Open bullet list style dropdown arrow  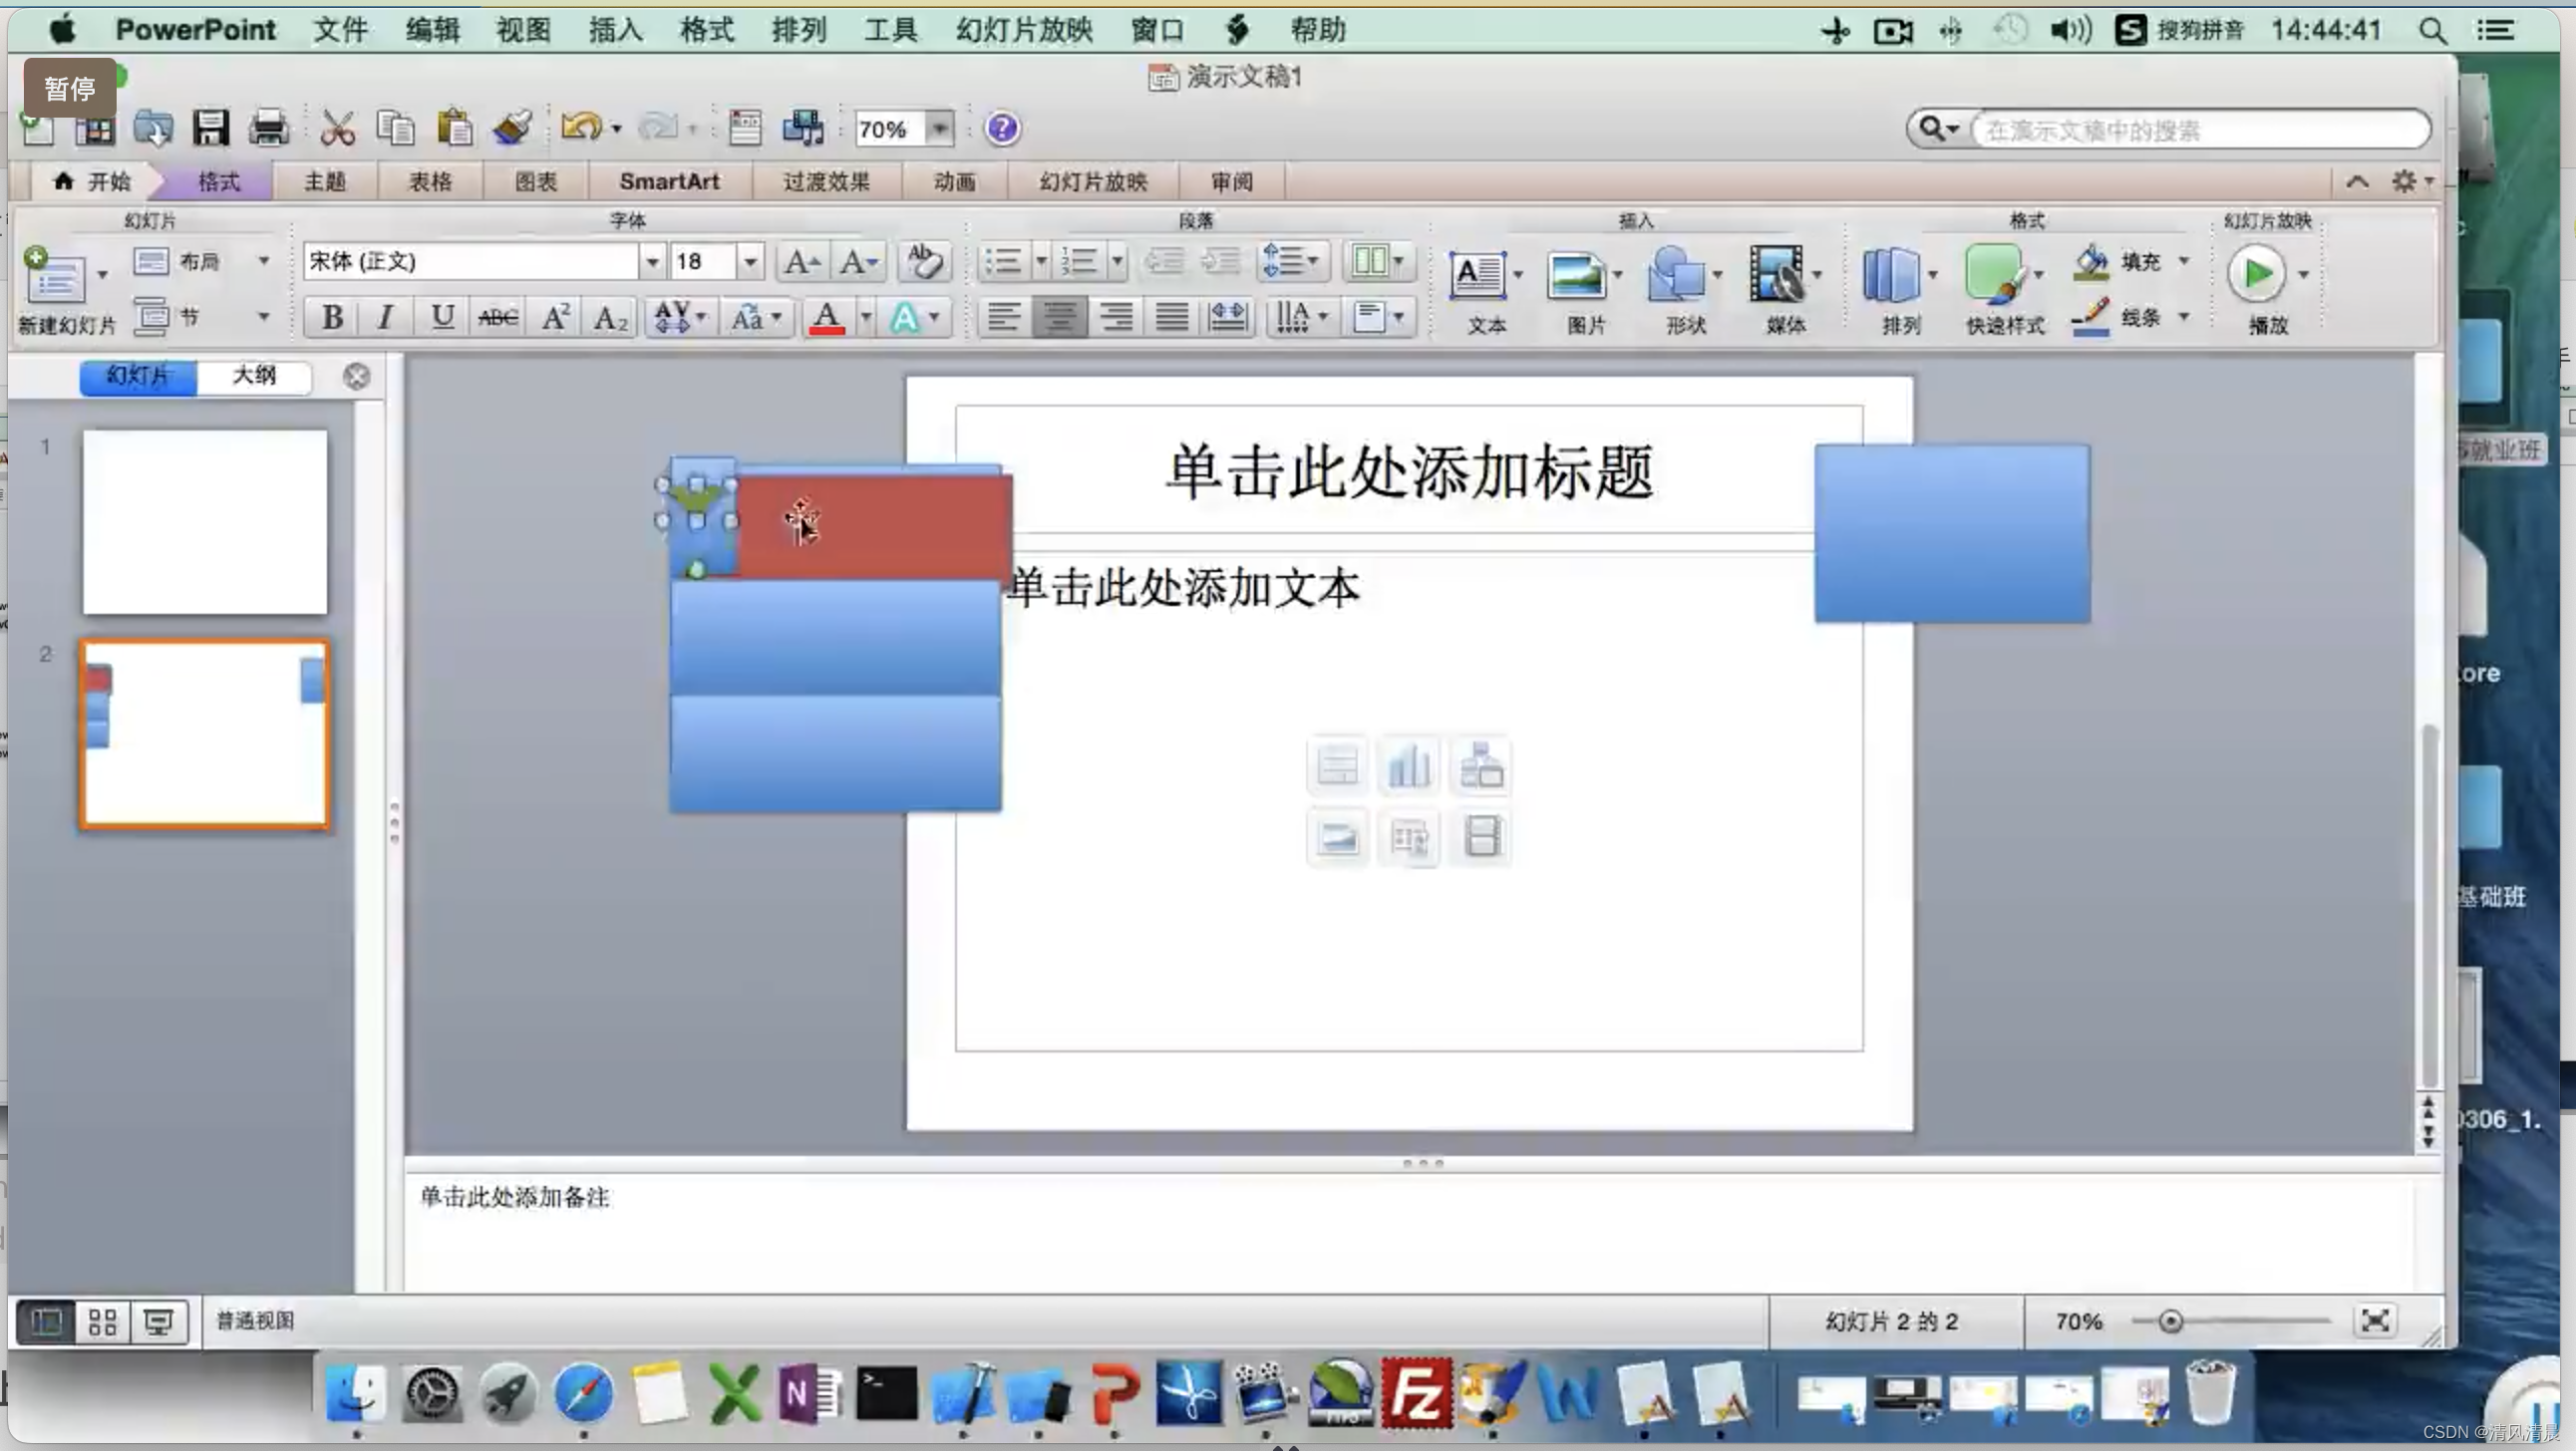(x=1041, y=262)
